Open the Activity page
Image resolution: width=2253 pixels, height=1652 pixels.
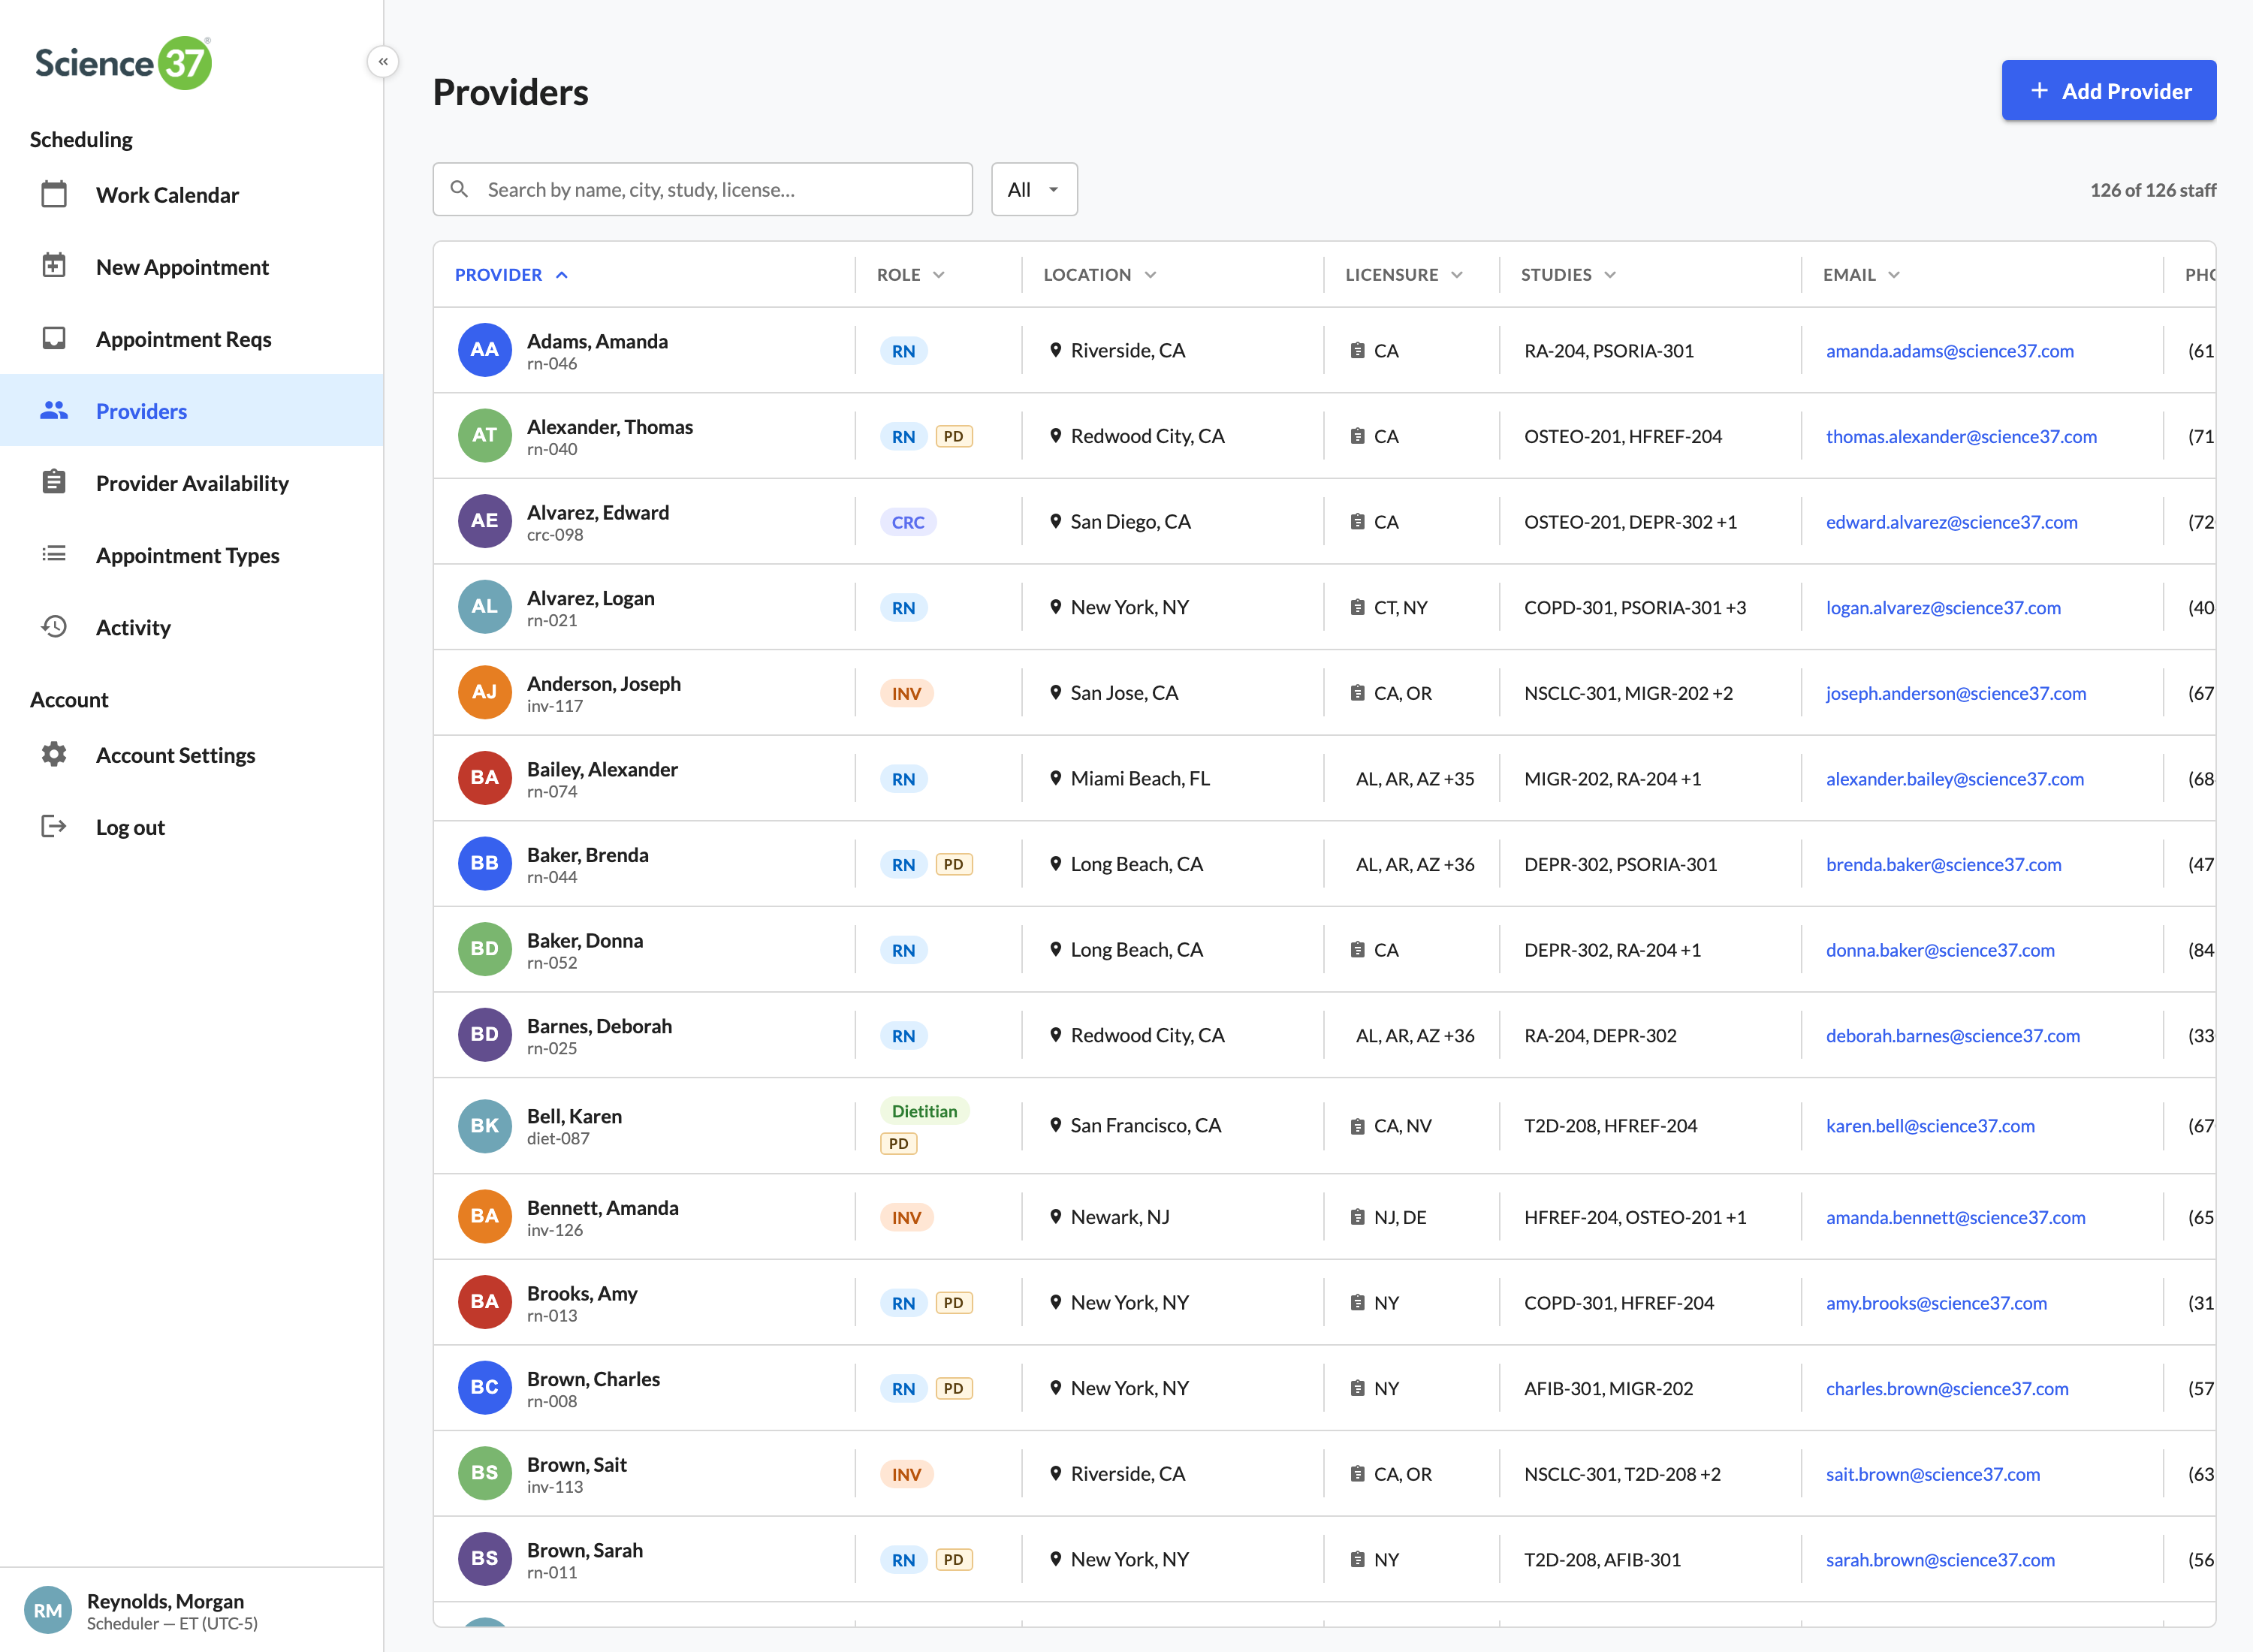(x=192, y=626)
